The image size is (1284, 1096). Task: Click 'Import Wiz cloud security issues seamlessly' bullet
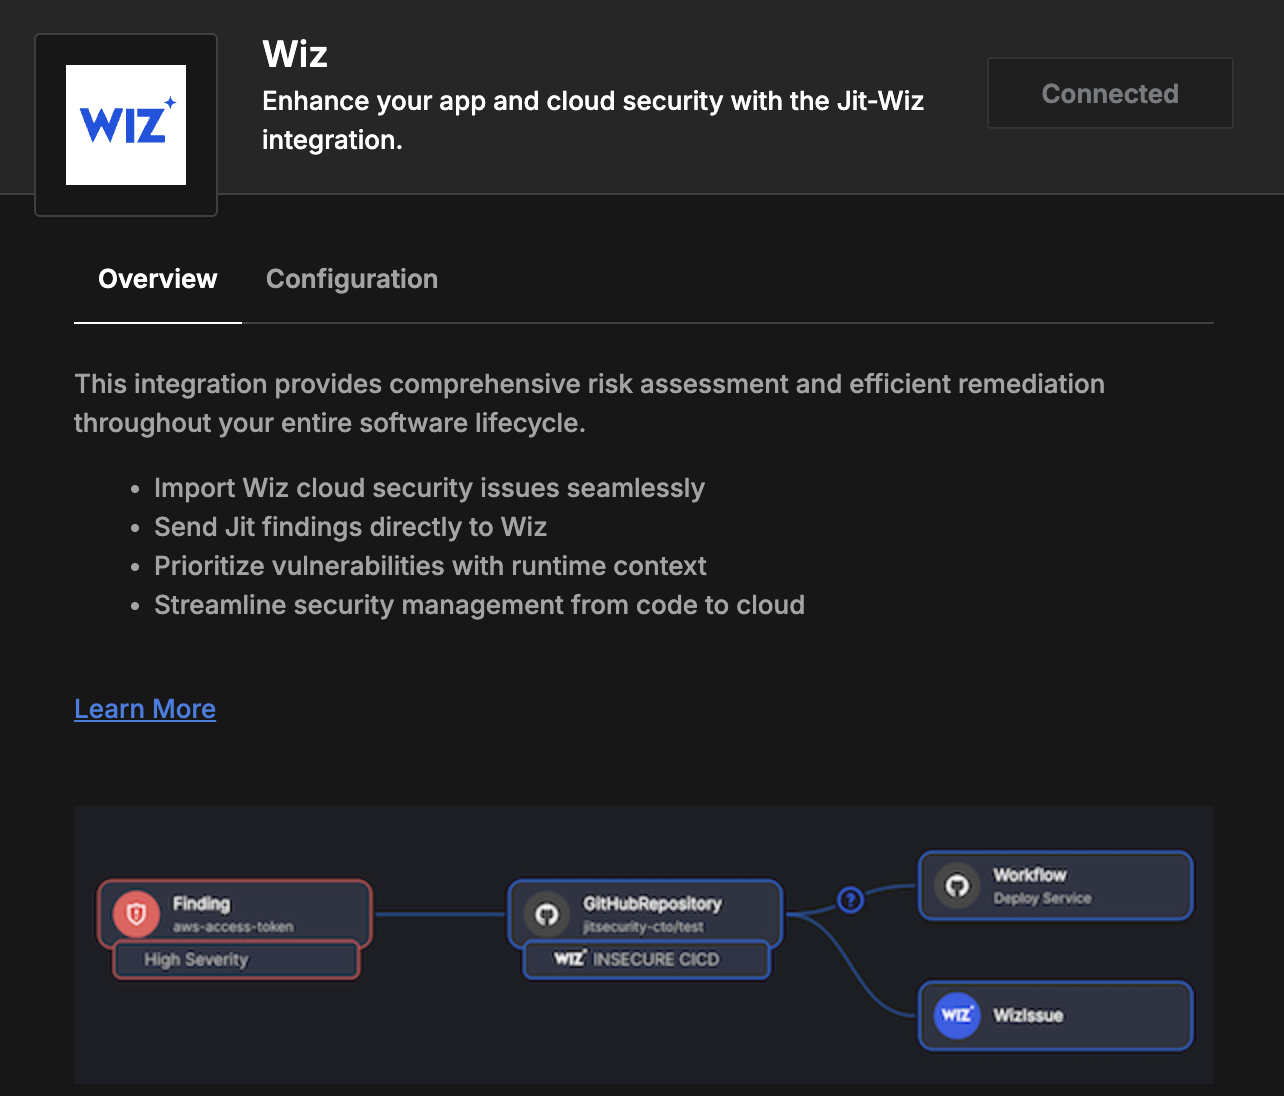pos(429,488)
